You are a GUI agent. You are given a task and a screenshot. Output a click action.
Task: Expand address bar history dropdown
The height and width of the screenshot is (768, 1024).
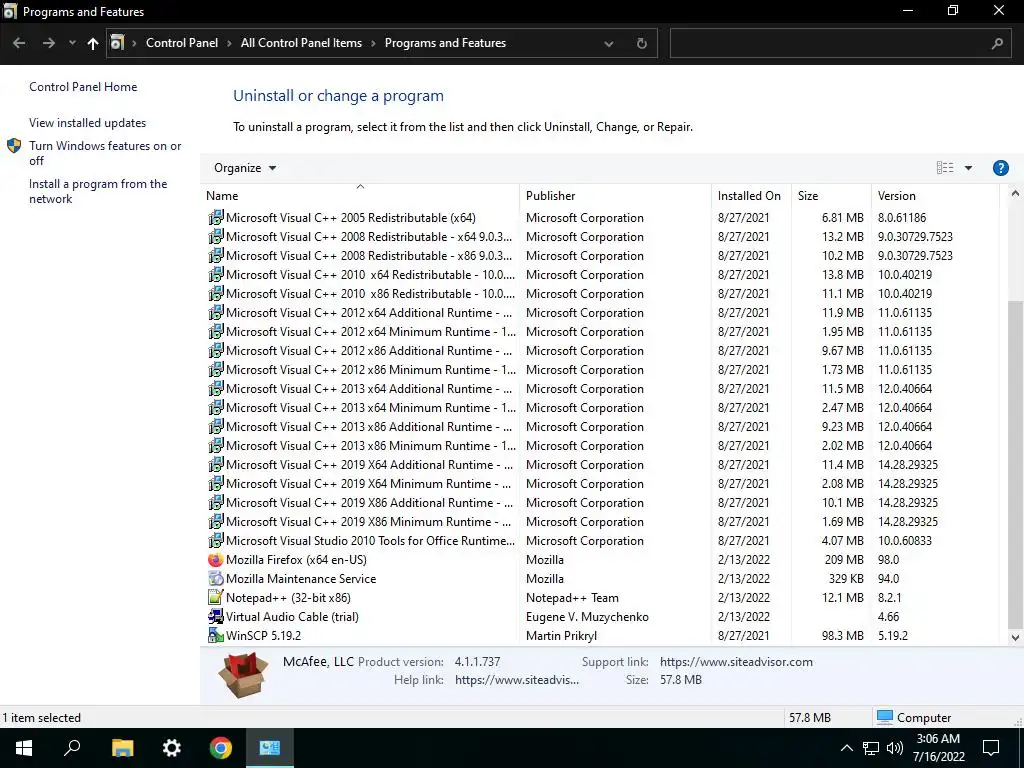[609, 43]
